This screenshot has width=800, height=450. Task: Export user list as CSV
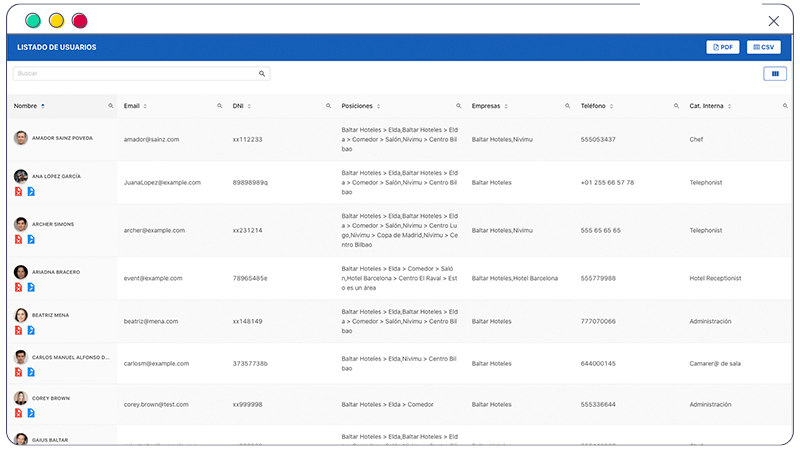[x=763, y=47]
